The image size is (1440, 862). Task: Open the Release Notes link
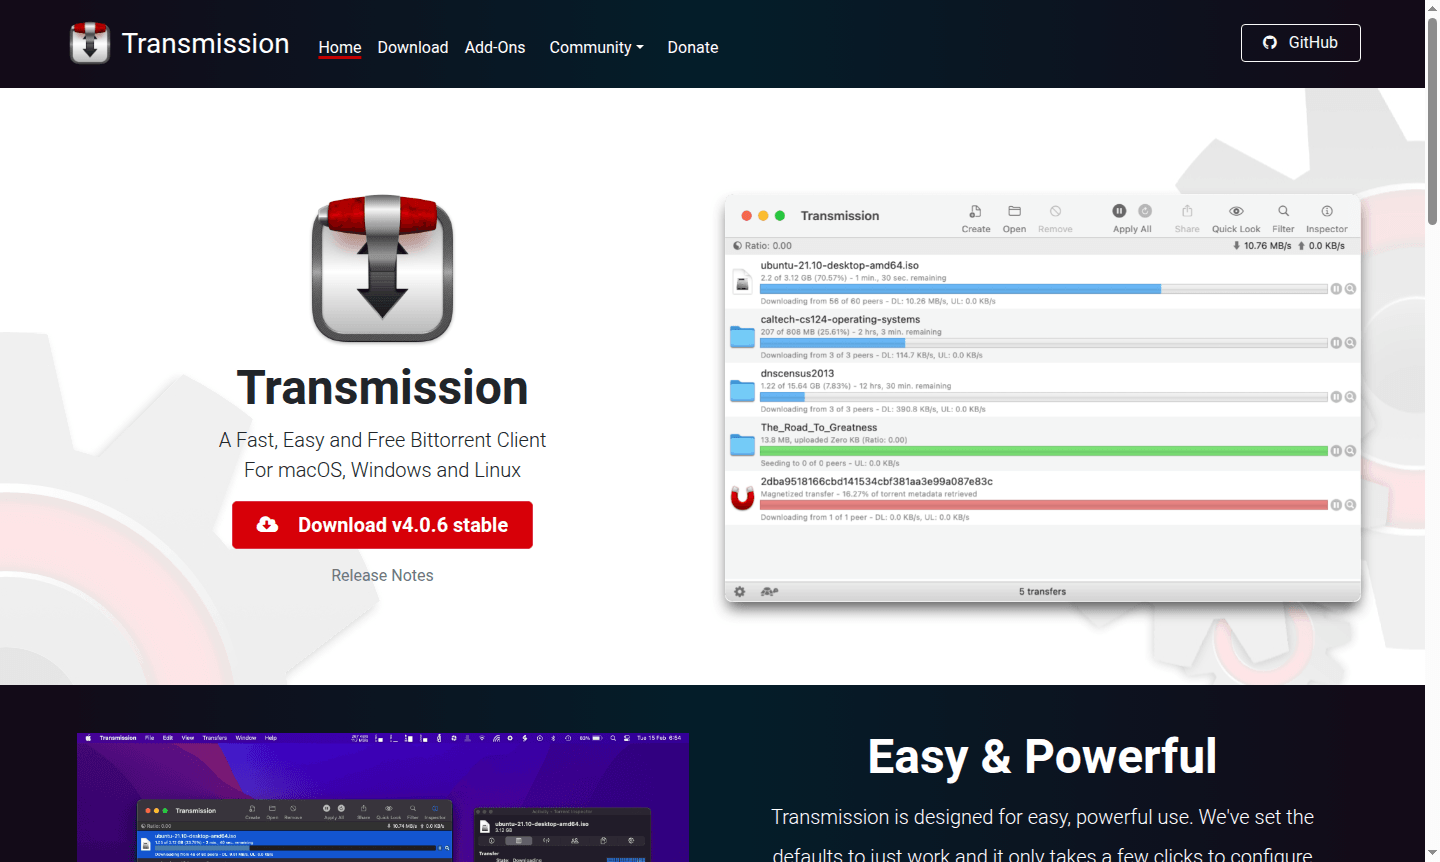click(382, 575)
